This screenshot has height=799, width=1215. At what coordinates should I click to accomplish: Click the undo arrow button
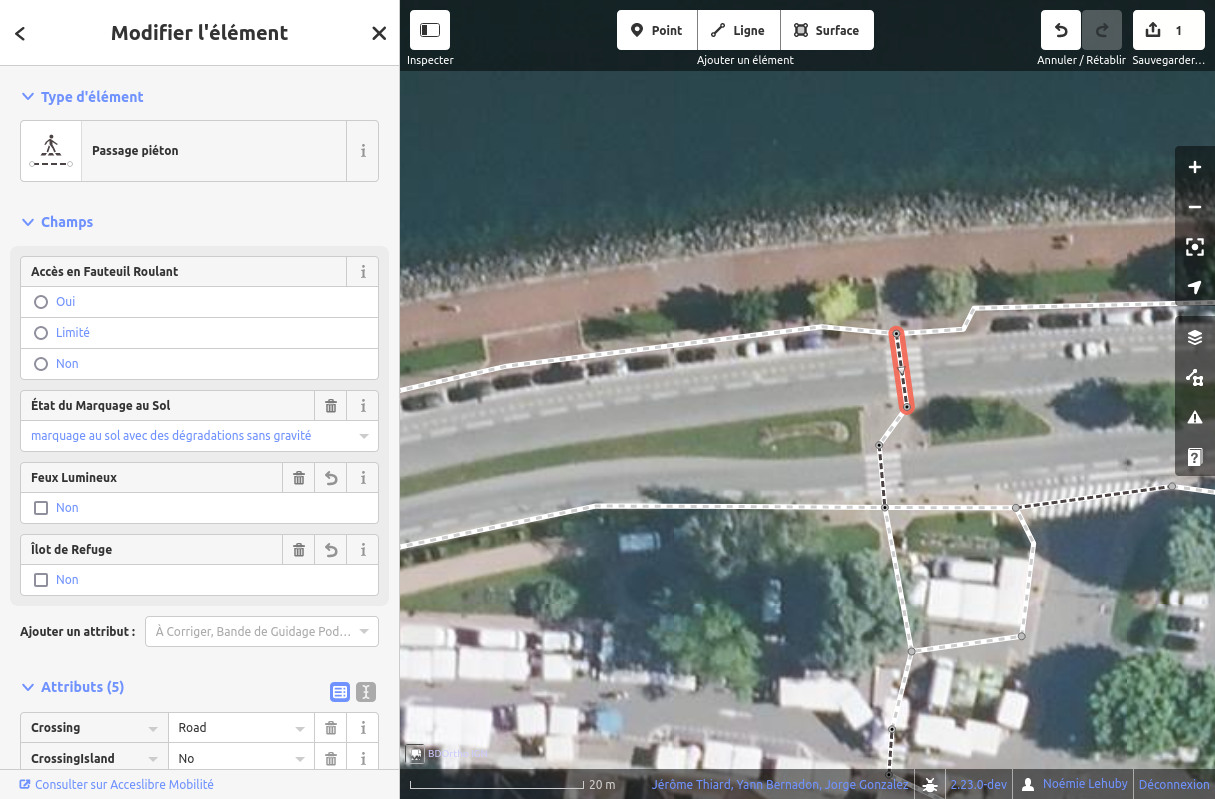pos(1060,31)
